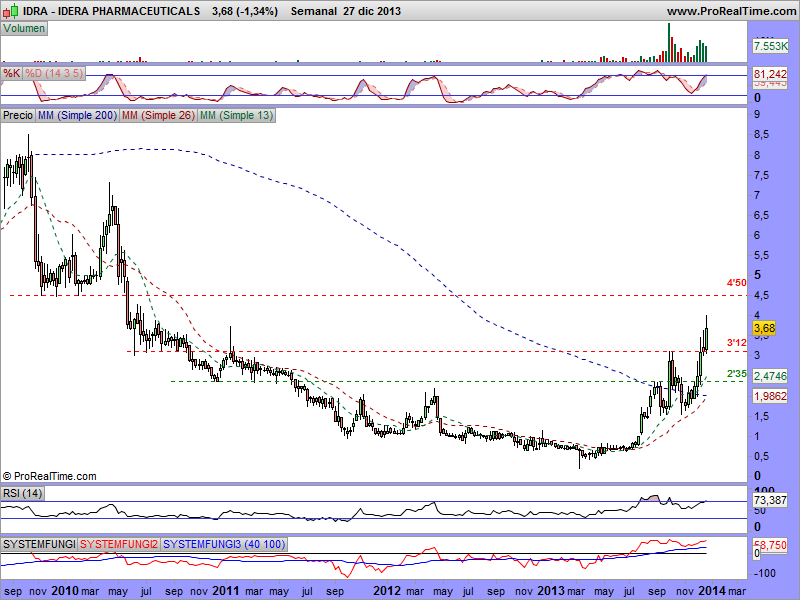Click the SYSTEMFUNGI indicator label
Image resolution: width=800 pixels, height=600 pixels.
(x=39, y=544)
